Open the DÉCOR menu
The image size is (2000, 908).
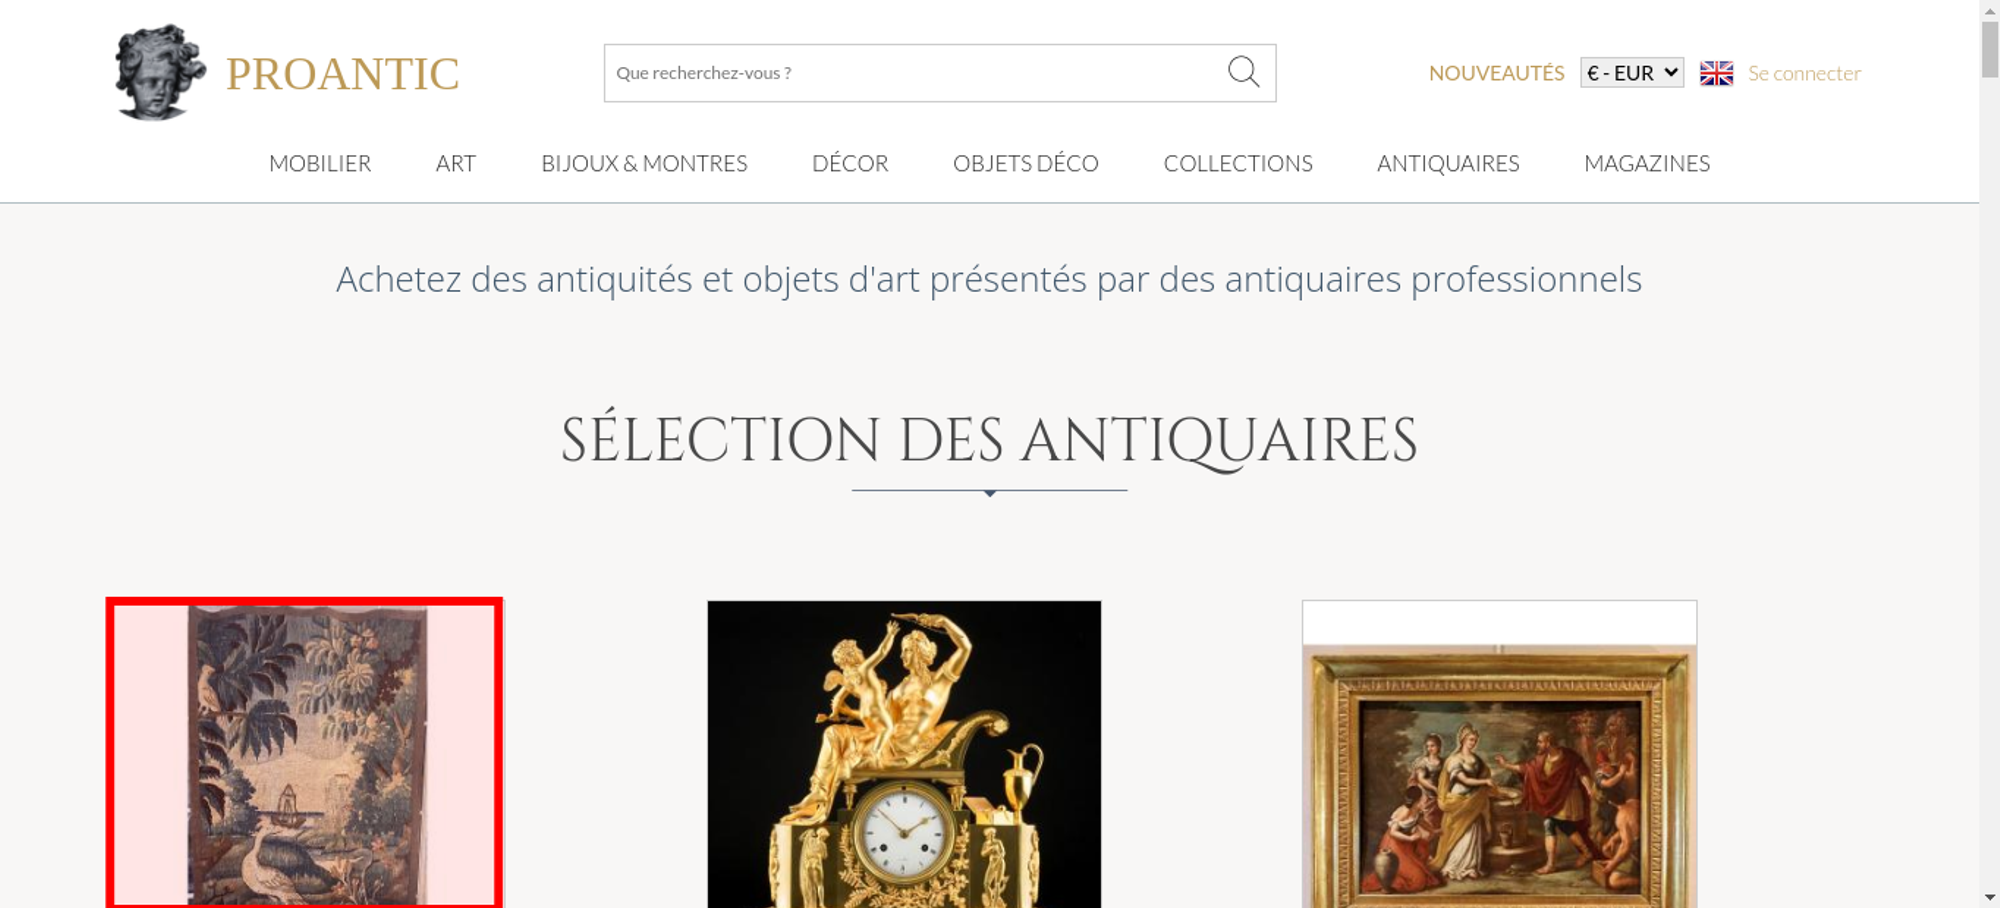point(850,163)
